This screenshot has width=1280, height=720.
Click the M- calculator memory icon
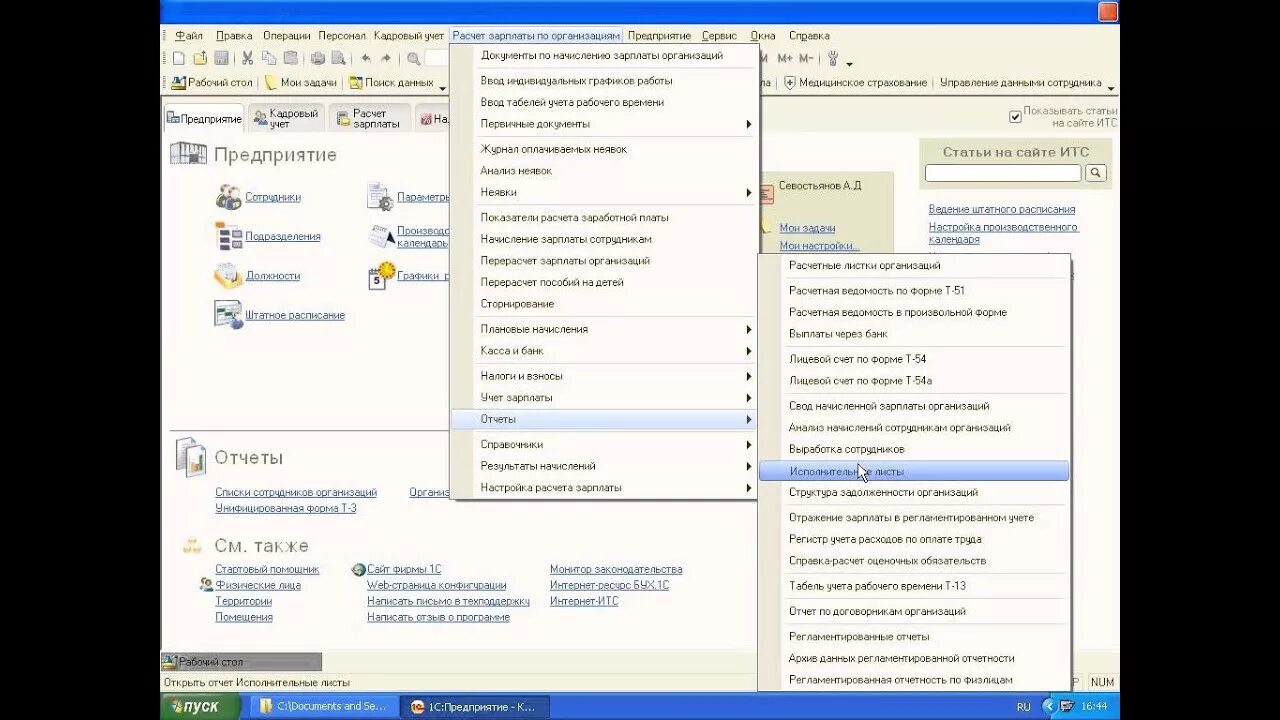(807, 58)
